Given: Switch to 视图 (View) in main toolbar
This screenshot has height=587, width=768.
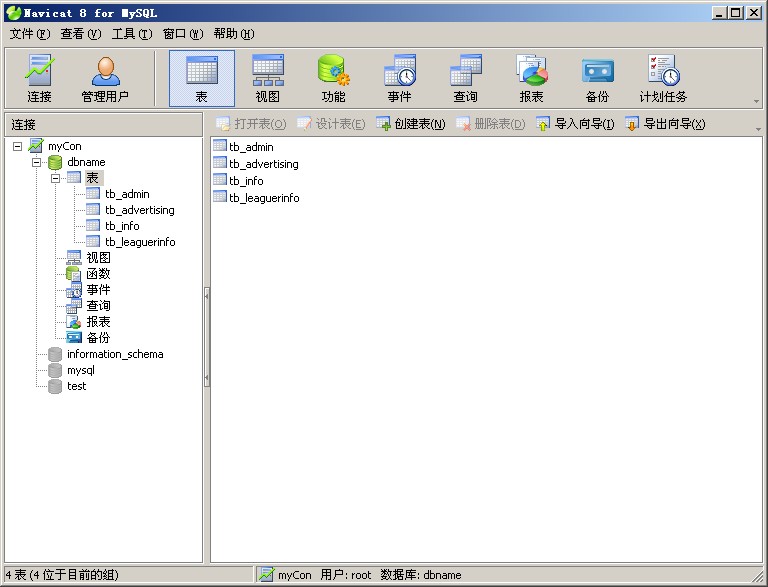Looking at the screenshot, I should [267, 78].
